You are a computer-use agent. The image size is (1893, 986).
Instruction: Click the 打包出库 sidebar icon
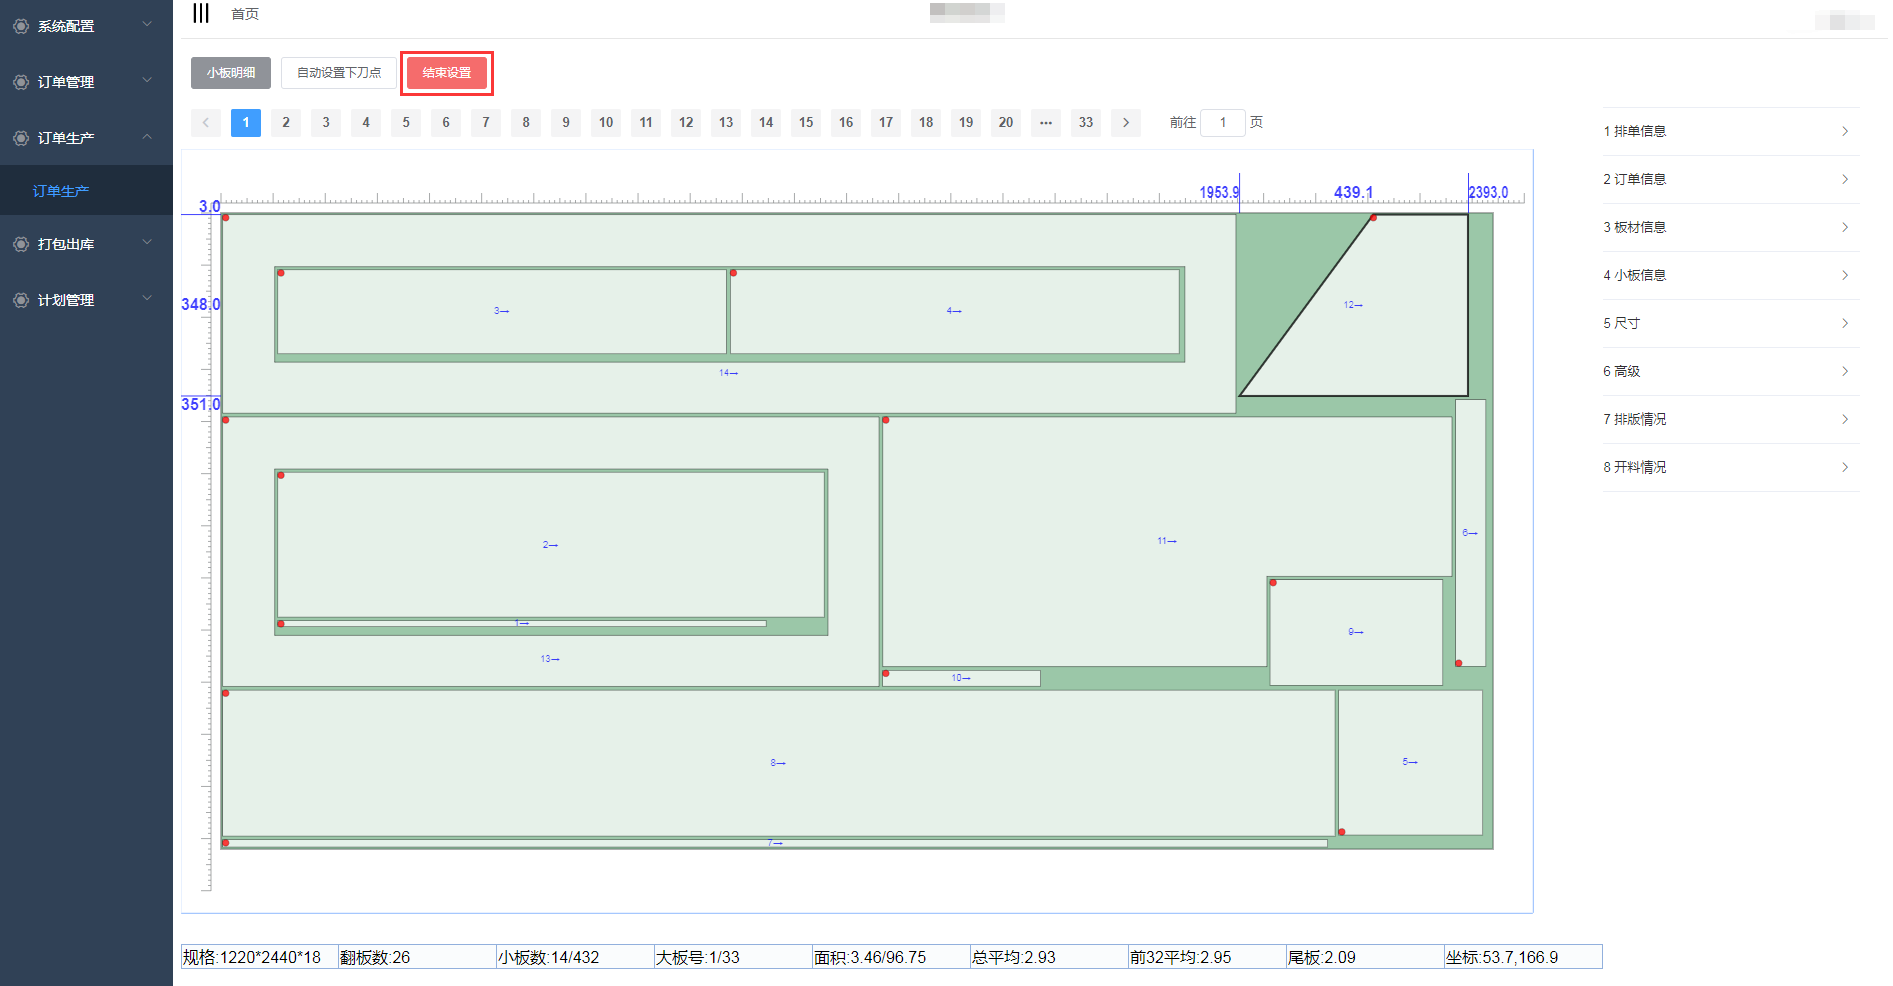tap(21, 244)
